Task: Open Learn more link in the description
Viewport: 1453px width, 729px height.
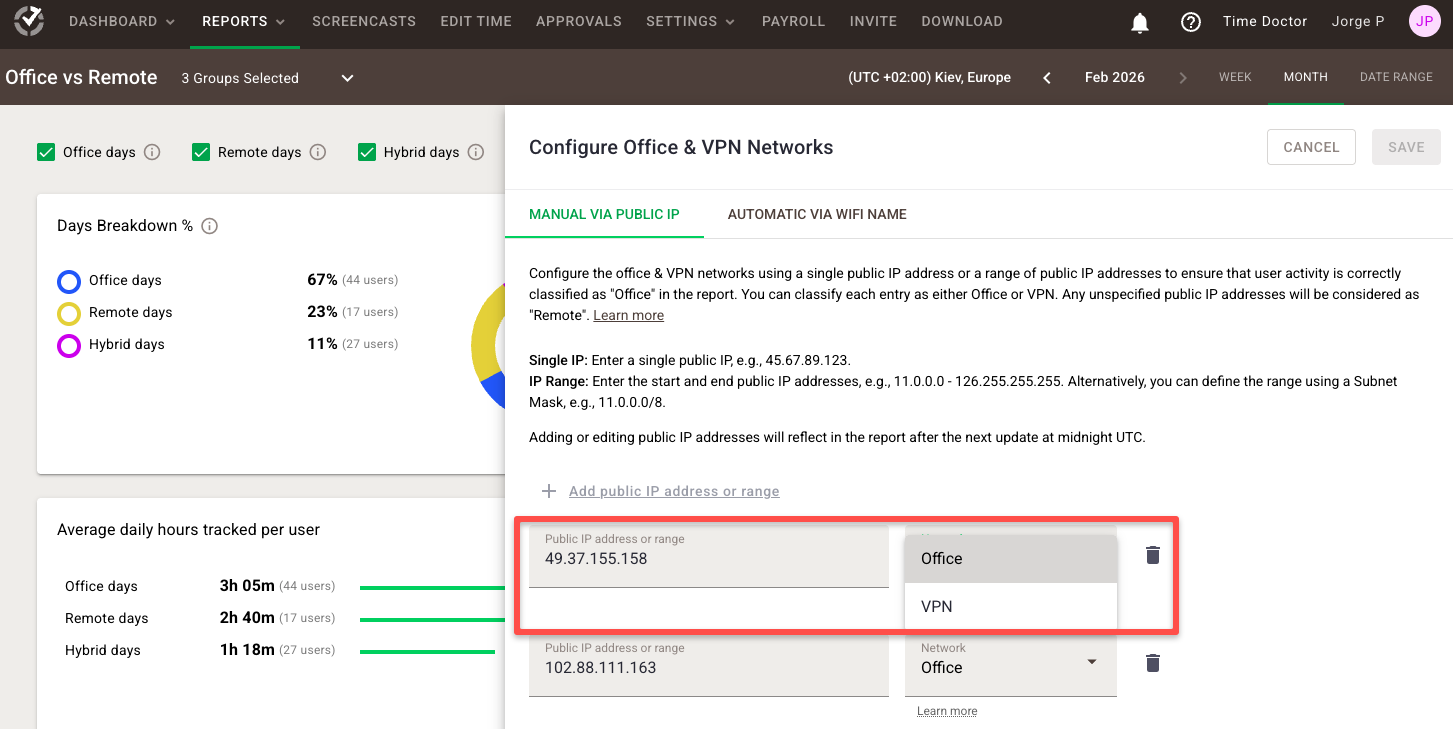Action: [628, 315]
